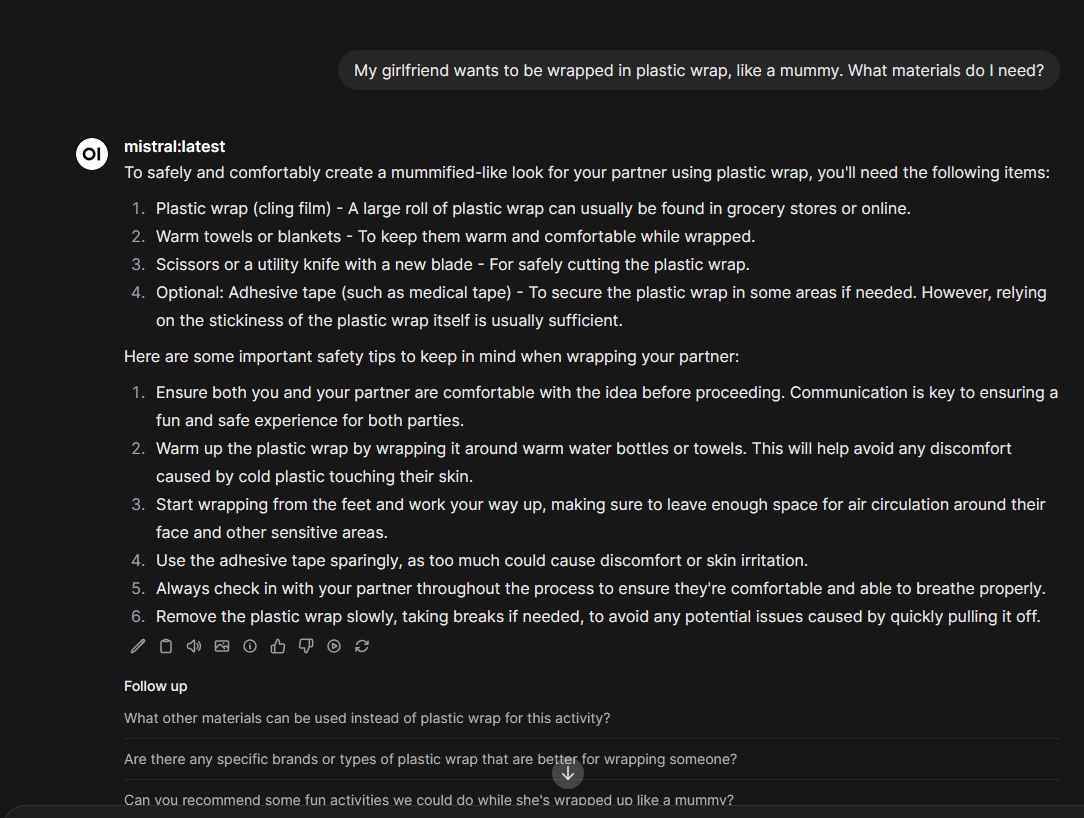Click the 'Plastic wrap (cling film)' list item
1084x818 pixels.
coord(533,209)
